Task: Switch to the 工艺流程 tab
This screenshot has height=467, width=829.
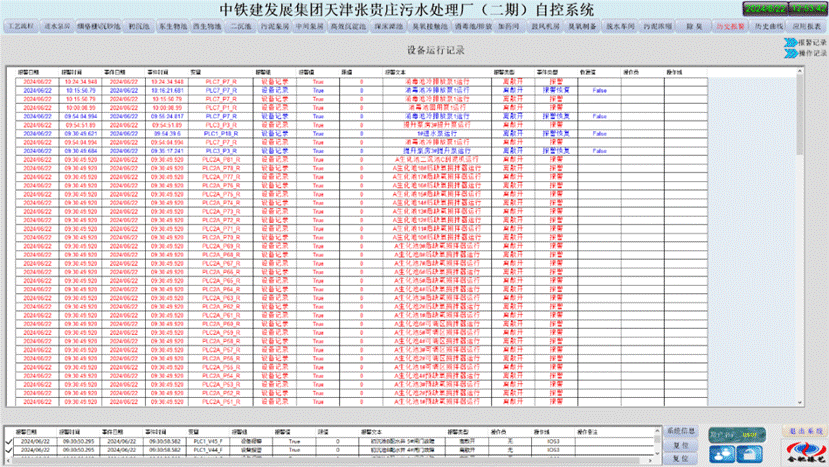Action: click(x=21, y=26)
